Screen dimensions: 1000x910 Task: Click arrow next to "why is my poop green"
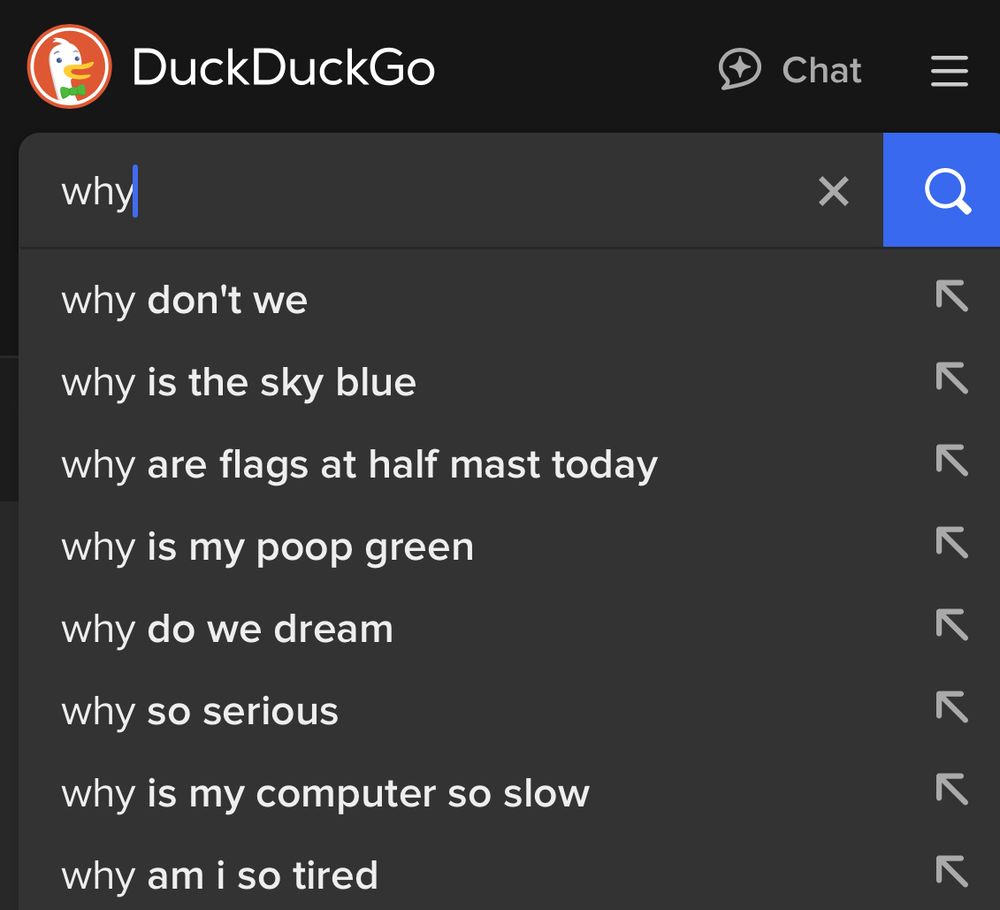[x=952, y=543]
